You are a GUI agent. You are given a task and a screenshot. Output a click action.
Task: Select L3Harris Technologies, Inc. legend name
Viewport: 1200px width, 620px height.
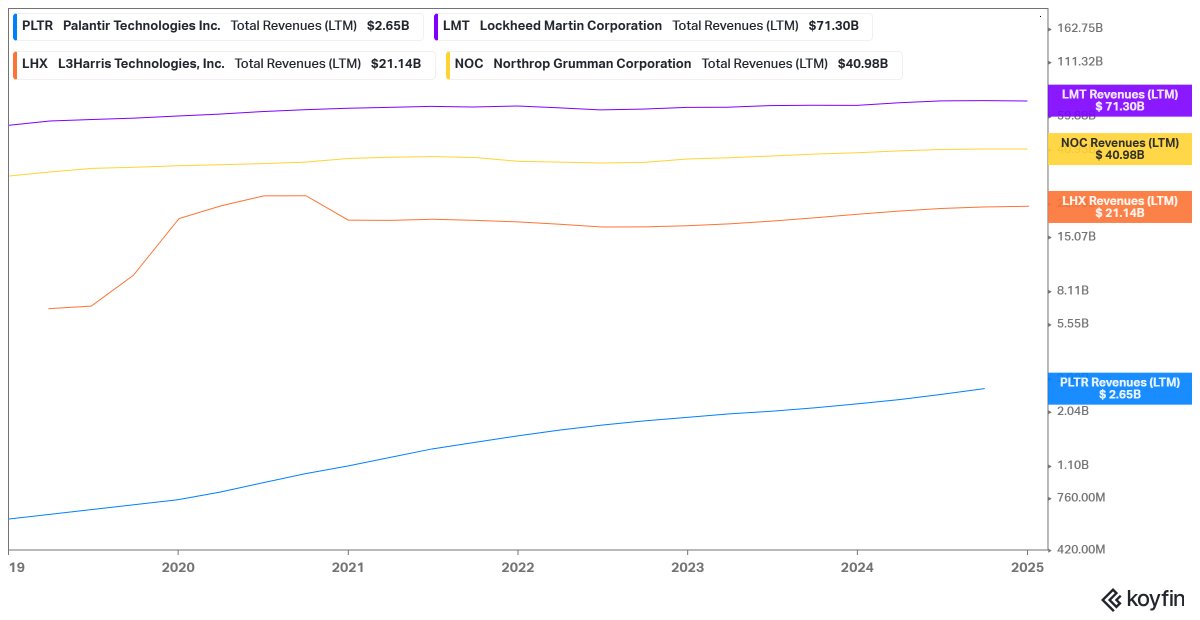tap(141, 64)
